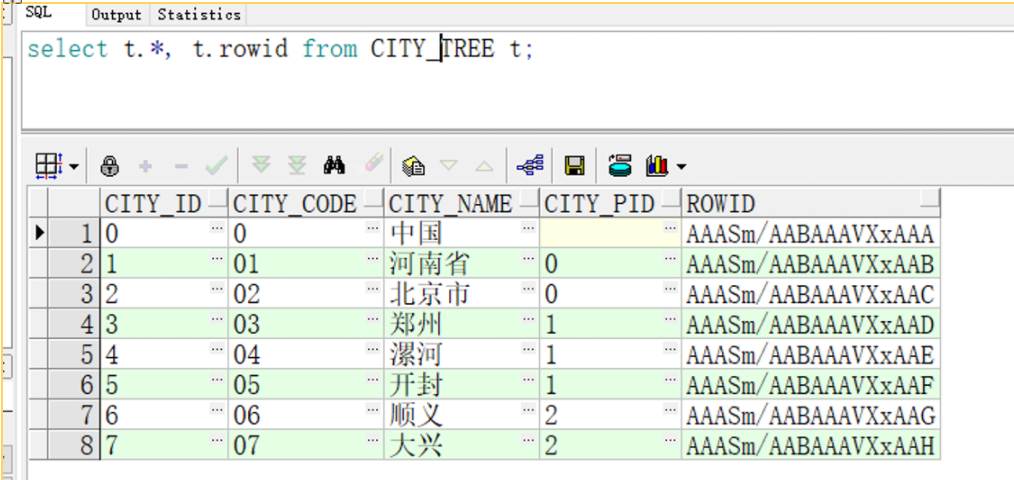Screen dimensions: 1014x480
Task: Click the empty CITY_PID cell of 中国
Action: (x=610, y=233)
